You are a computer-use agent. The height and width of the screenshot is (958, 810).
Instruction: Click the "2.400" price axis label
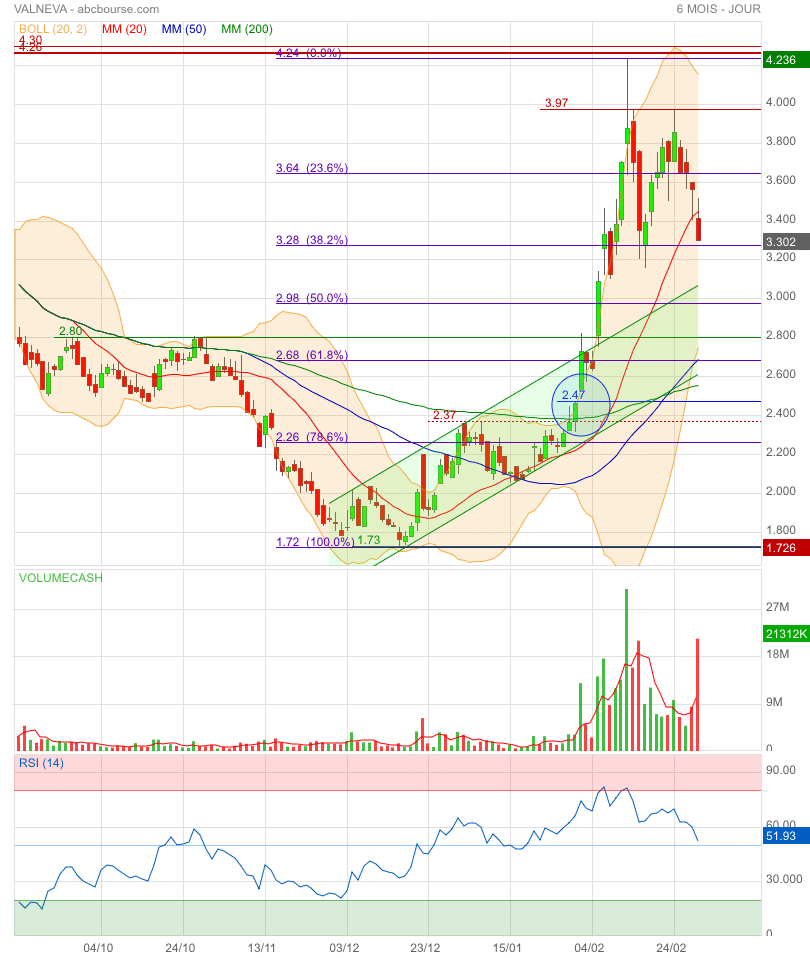pos(781,413)
